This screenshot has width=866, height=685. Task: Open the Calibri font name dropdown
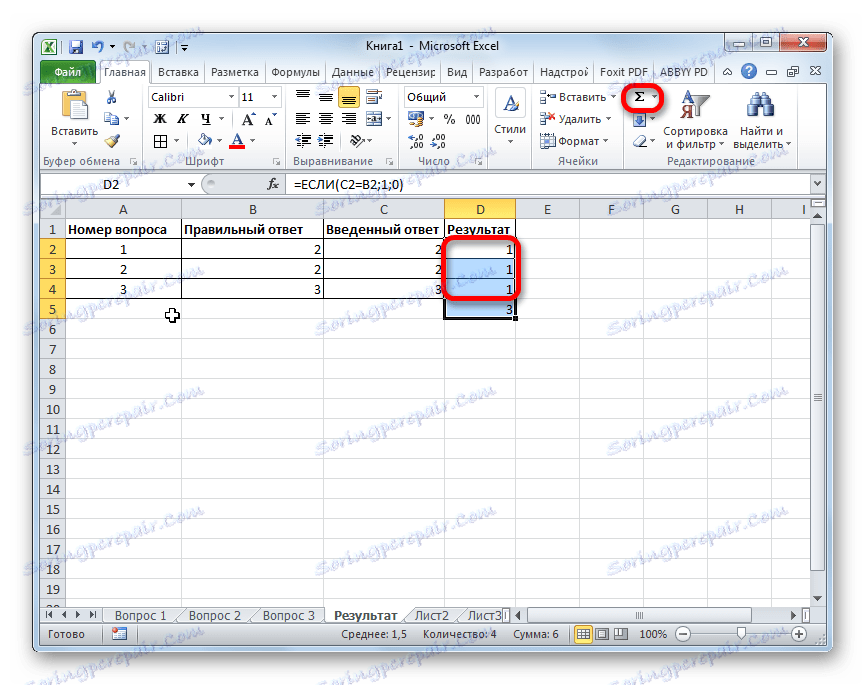[x=231, y=97]
